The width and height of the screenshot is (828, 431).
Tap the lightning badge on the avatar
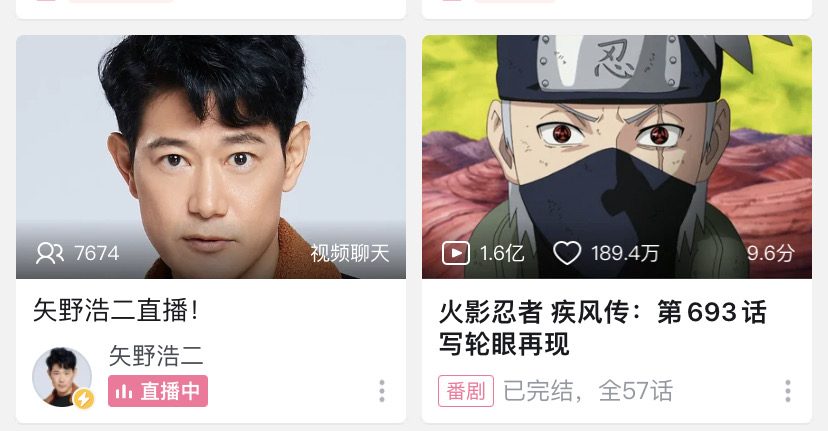point(83,399)
